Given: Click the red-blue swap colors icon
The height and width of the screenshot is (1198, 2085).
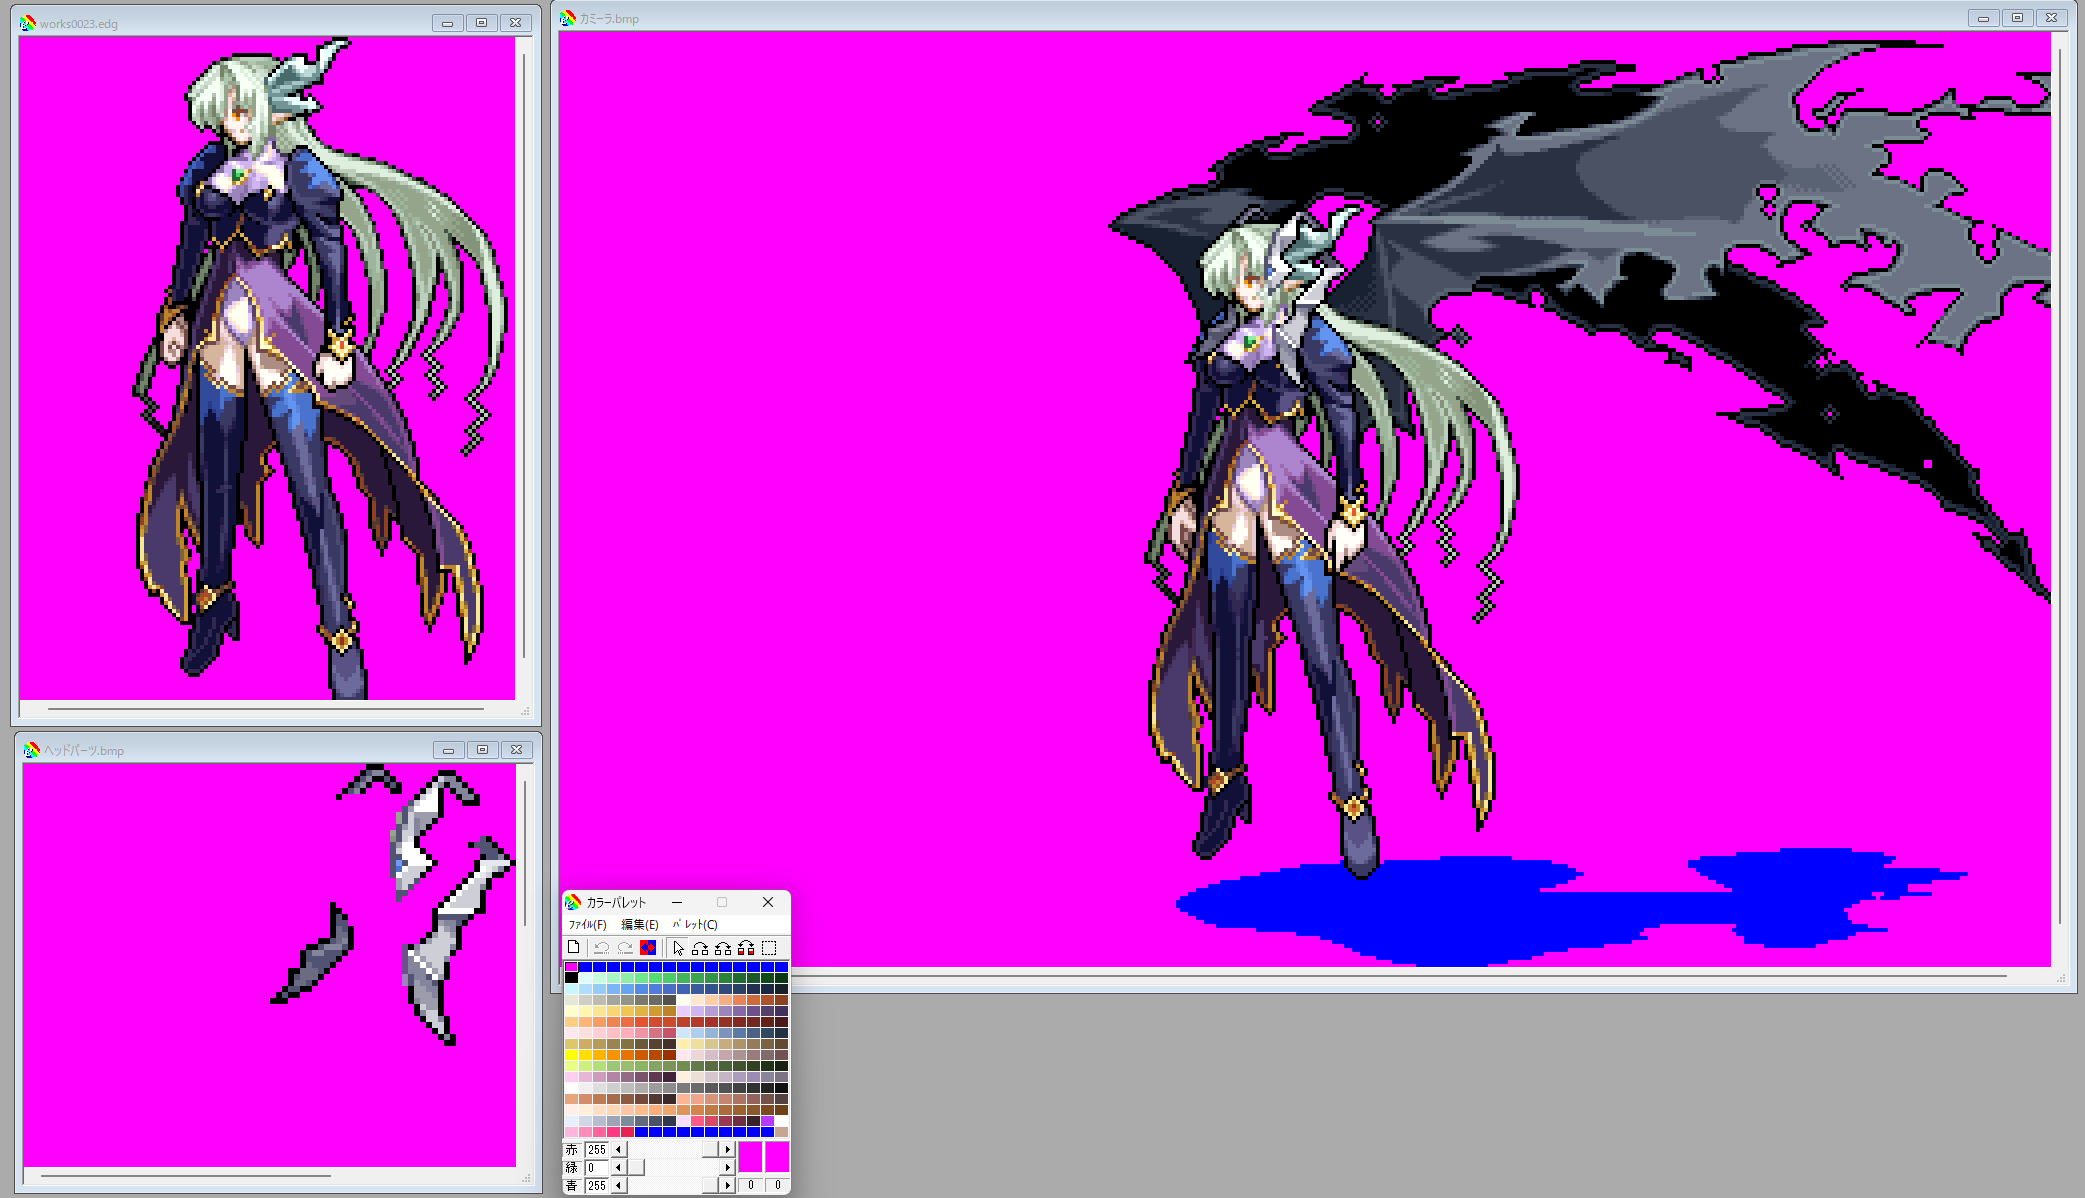Looking at the screenshot, I should (648, 947).
